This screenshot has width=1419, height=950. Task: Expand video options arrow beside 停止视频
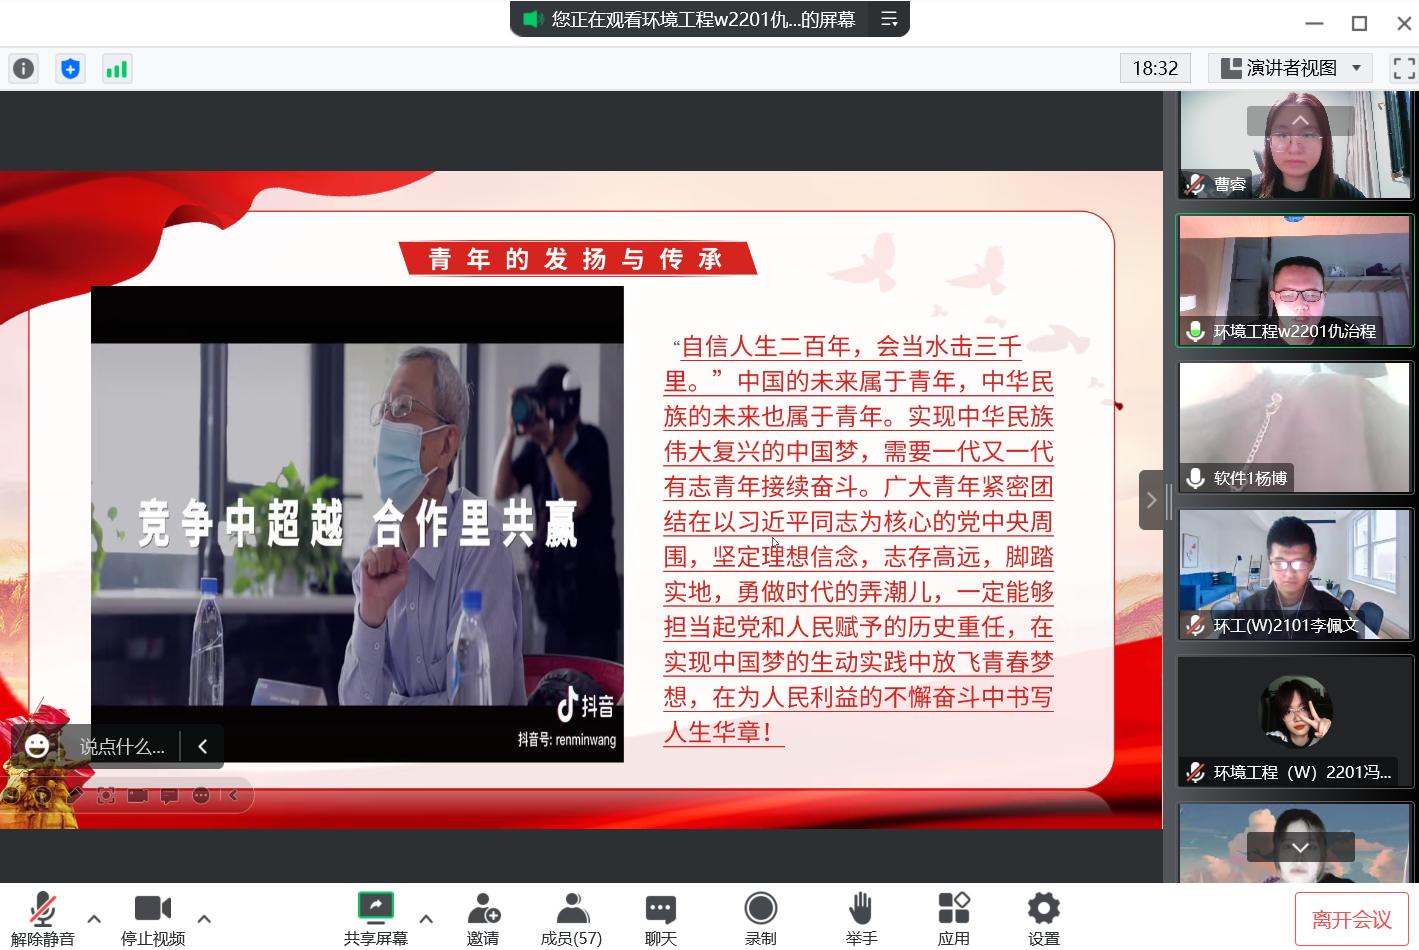[204, 918]
